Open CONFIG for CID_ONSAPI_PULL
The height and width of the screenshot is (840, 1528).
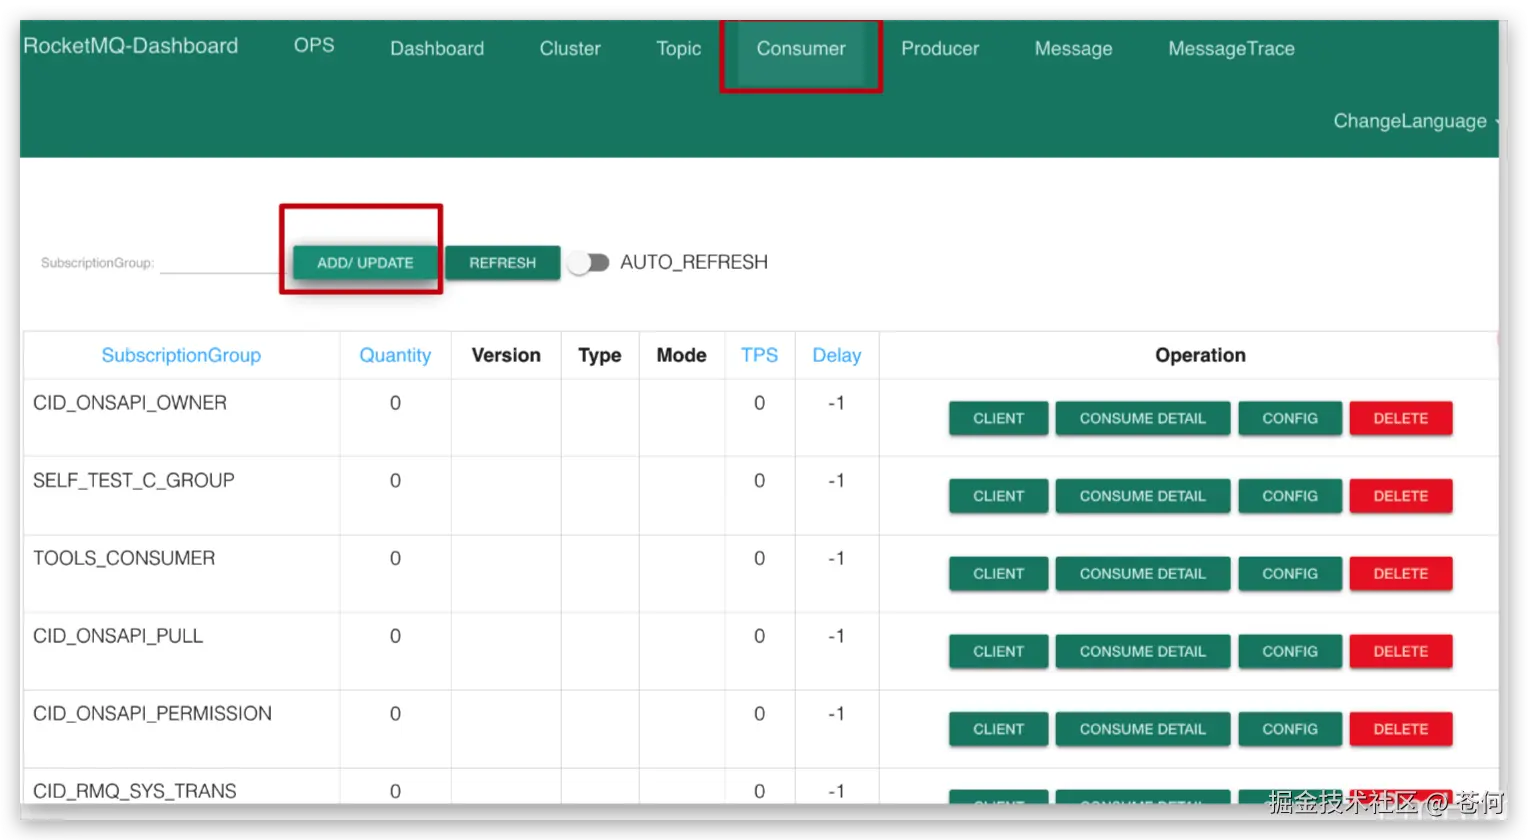[x=1290, y=651]
